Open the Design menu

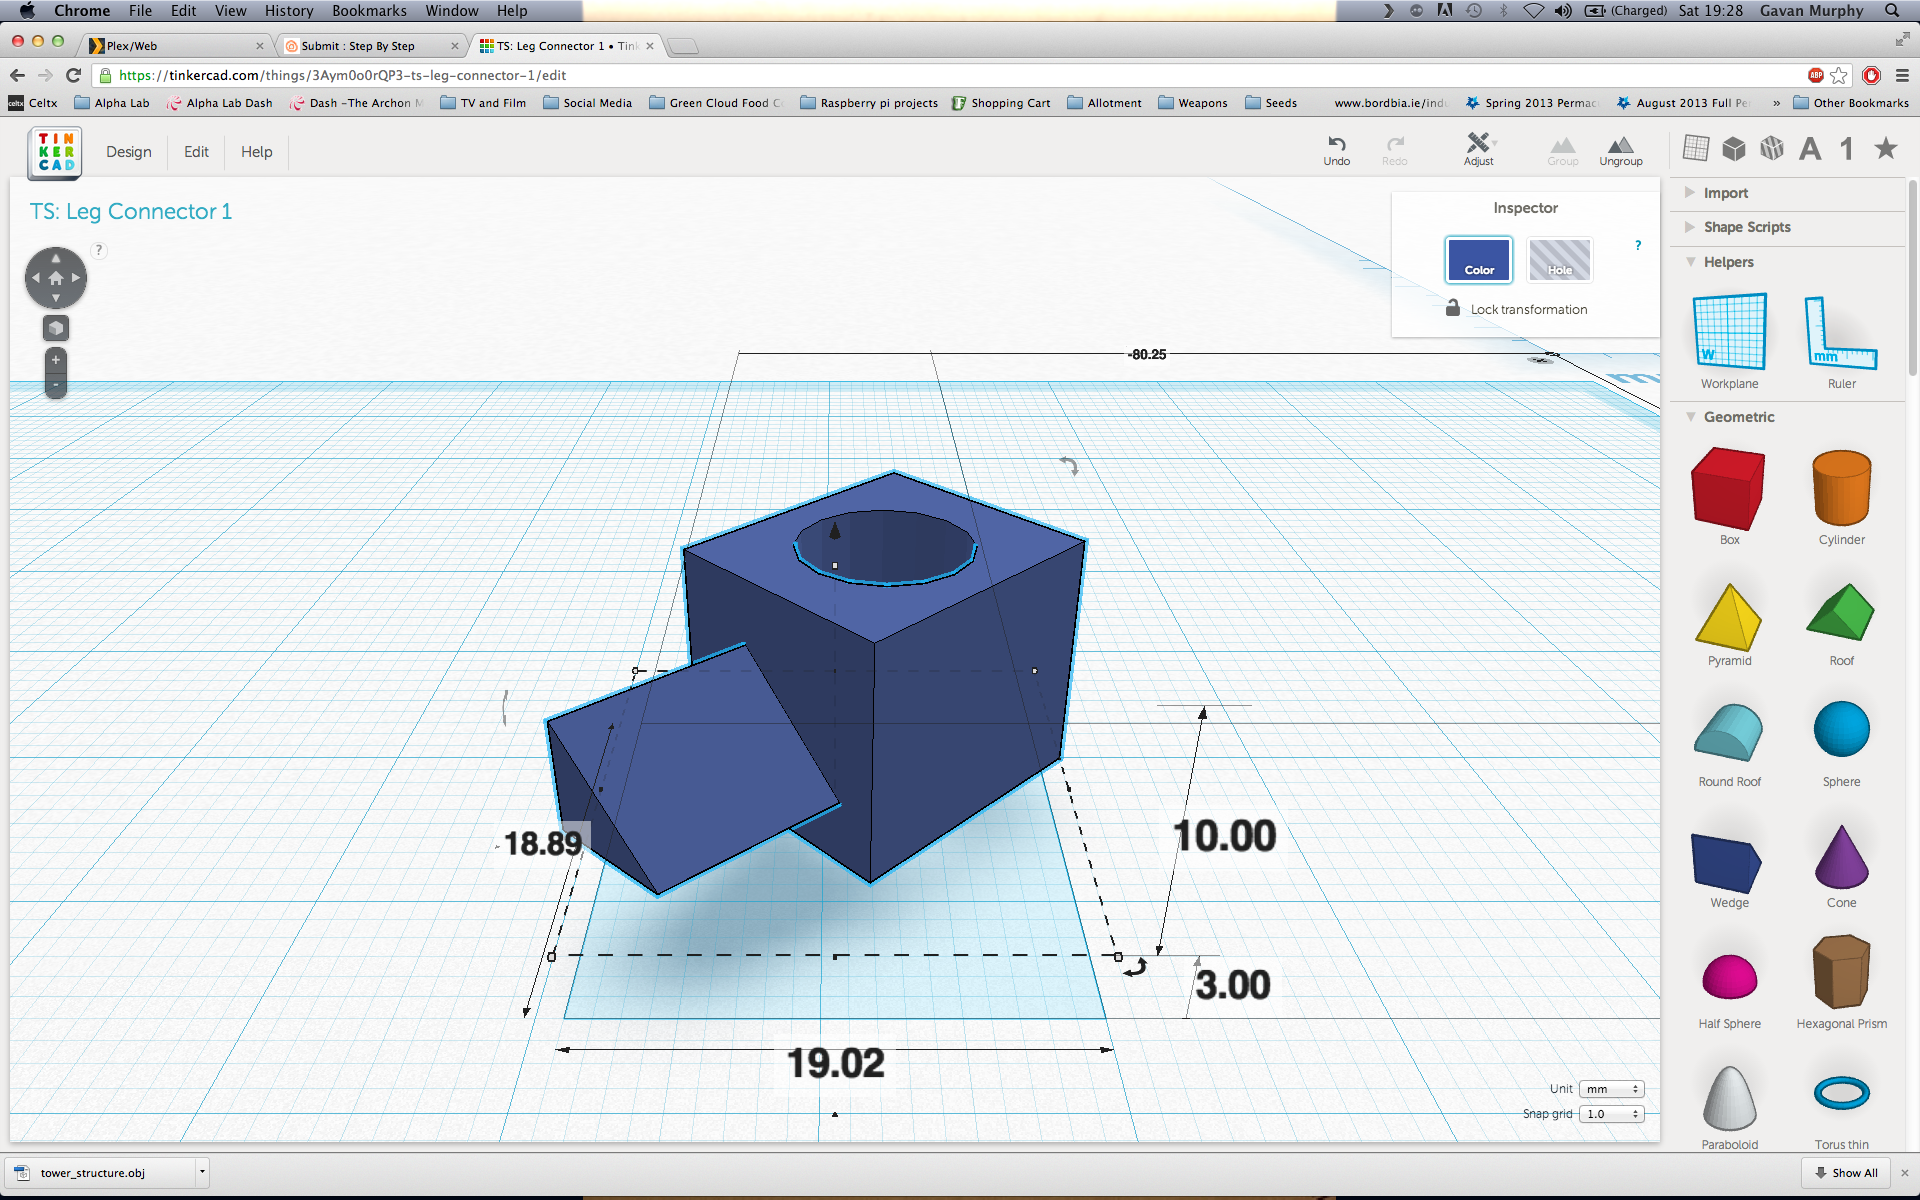pyautogui.click(x=130, y=149)
